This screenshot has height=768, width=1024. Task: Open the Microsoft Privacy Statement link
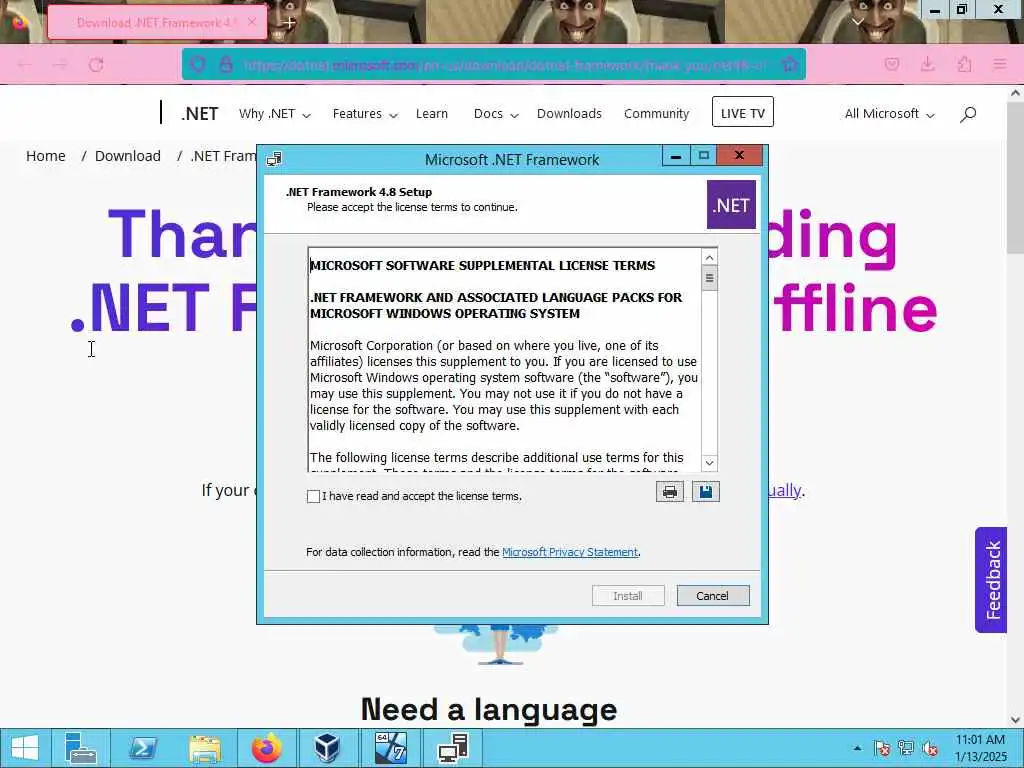[569, 552]
